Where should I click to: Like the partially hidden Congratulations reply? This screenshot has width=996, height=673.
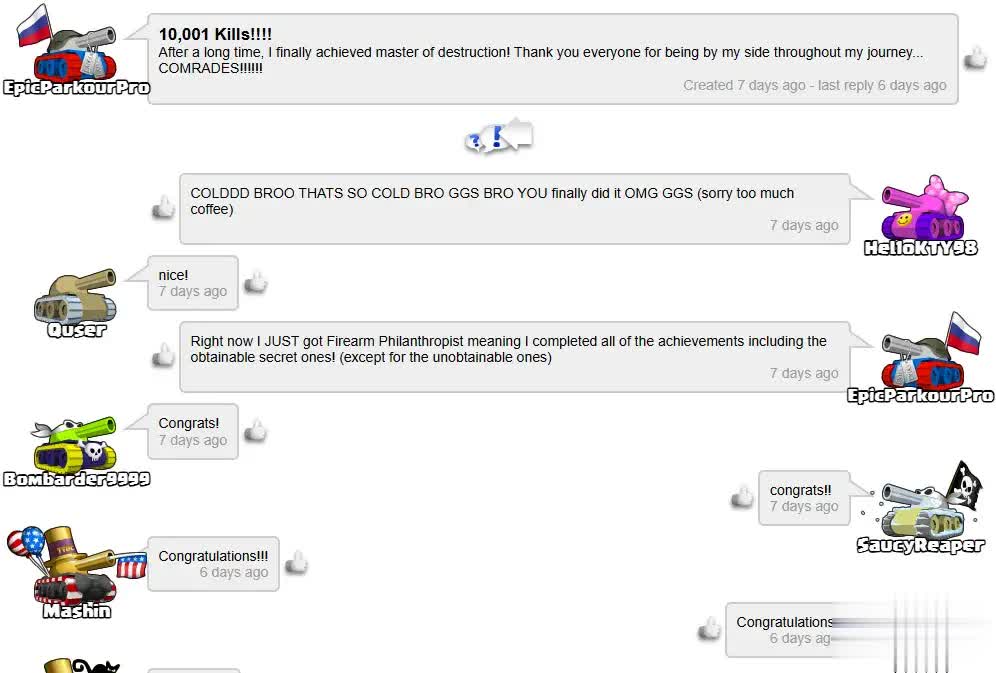(709, 628)
